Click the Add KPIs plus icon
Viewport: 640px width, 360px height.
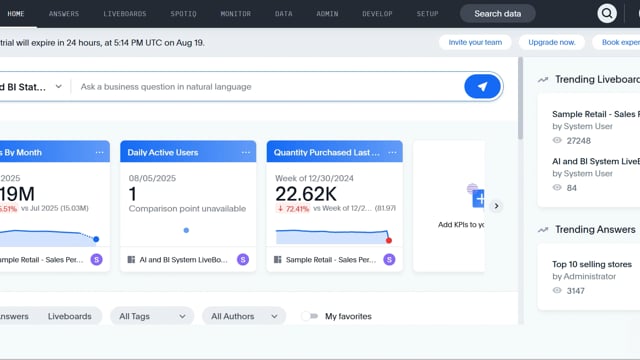click(479, 199)
